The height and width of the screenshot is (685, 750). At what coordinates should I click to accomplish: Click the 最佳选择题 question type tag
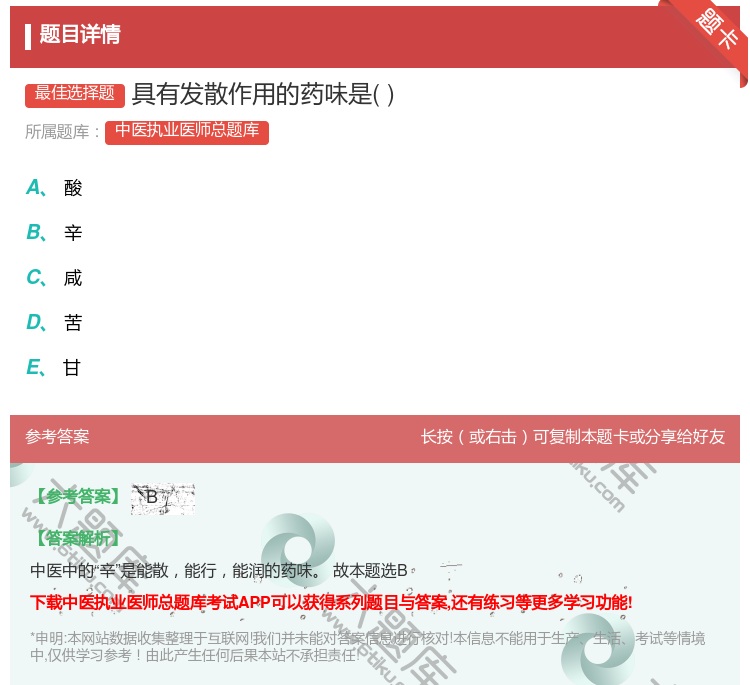tap(75, 94)
